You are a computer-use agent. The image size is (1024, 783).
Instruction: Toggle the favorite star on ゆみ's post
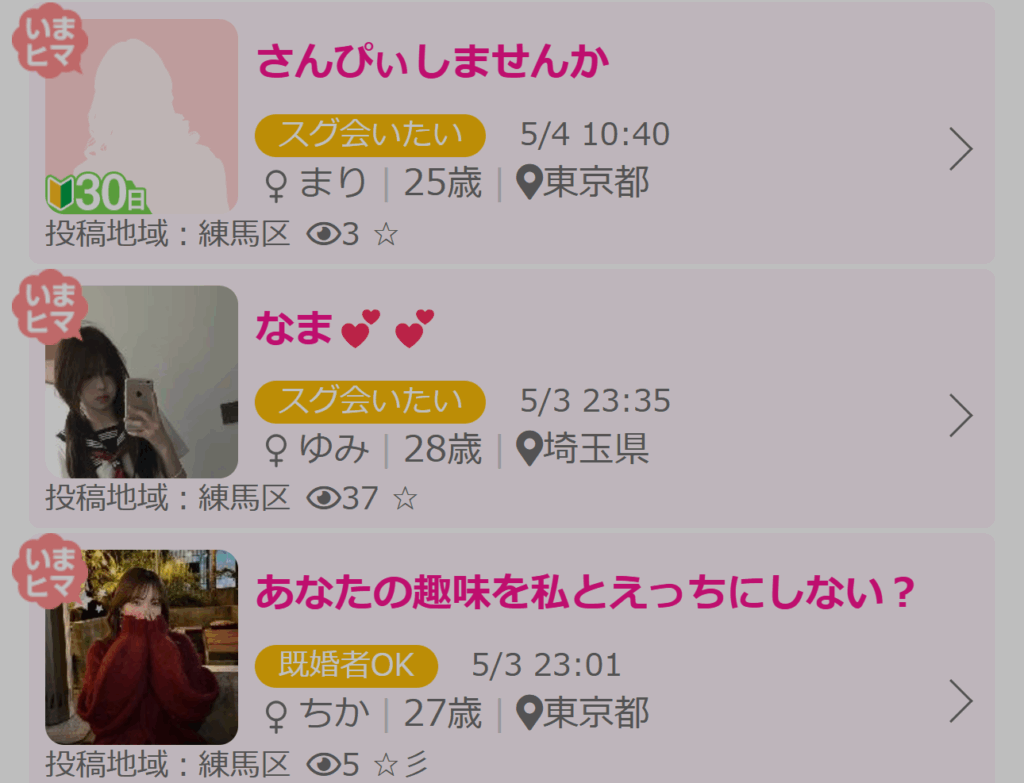tap(405, 498)
